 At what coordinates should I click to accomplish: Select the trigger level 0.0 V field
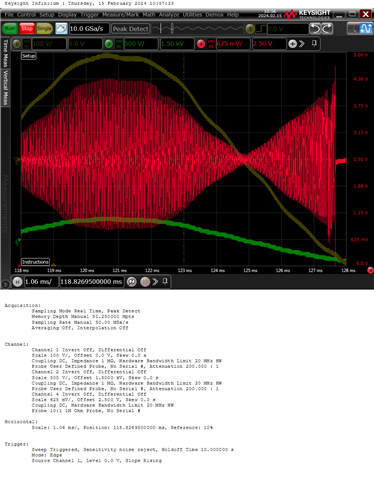pos(287,29)
